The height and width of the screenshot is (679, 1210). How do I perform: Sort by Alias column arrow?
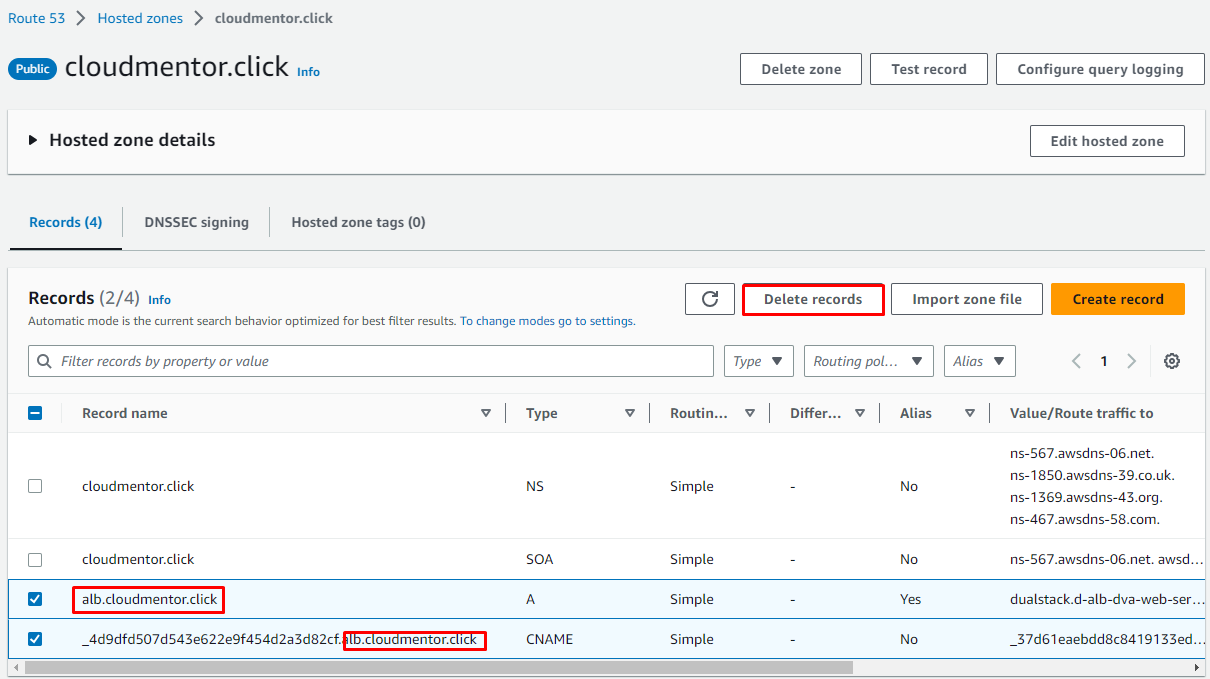tap(970, 413)
